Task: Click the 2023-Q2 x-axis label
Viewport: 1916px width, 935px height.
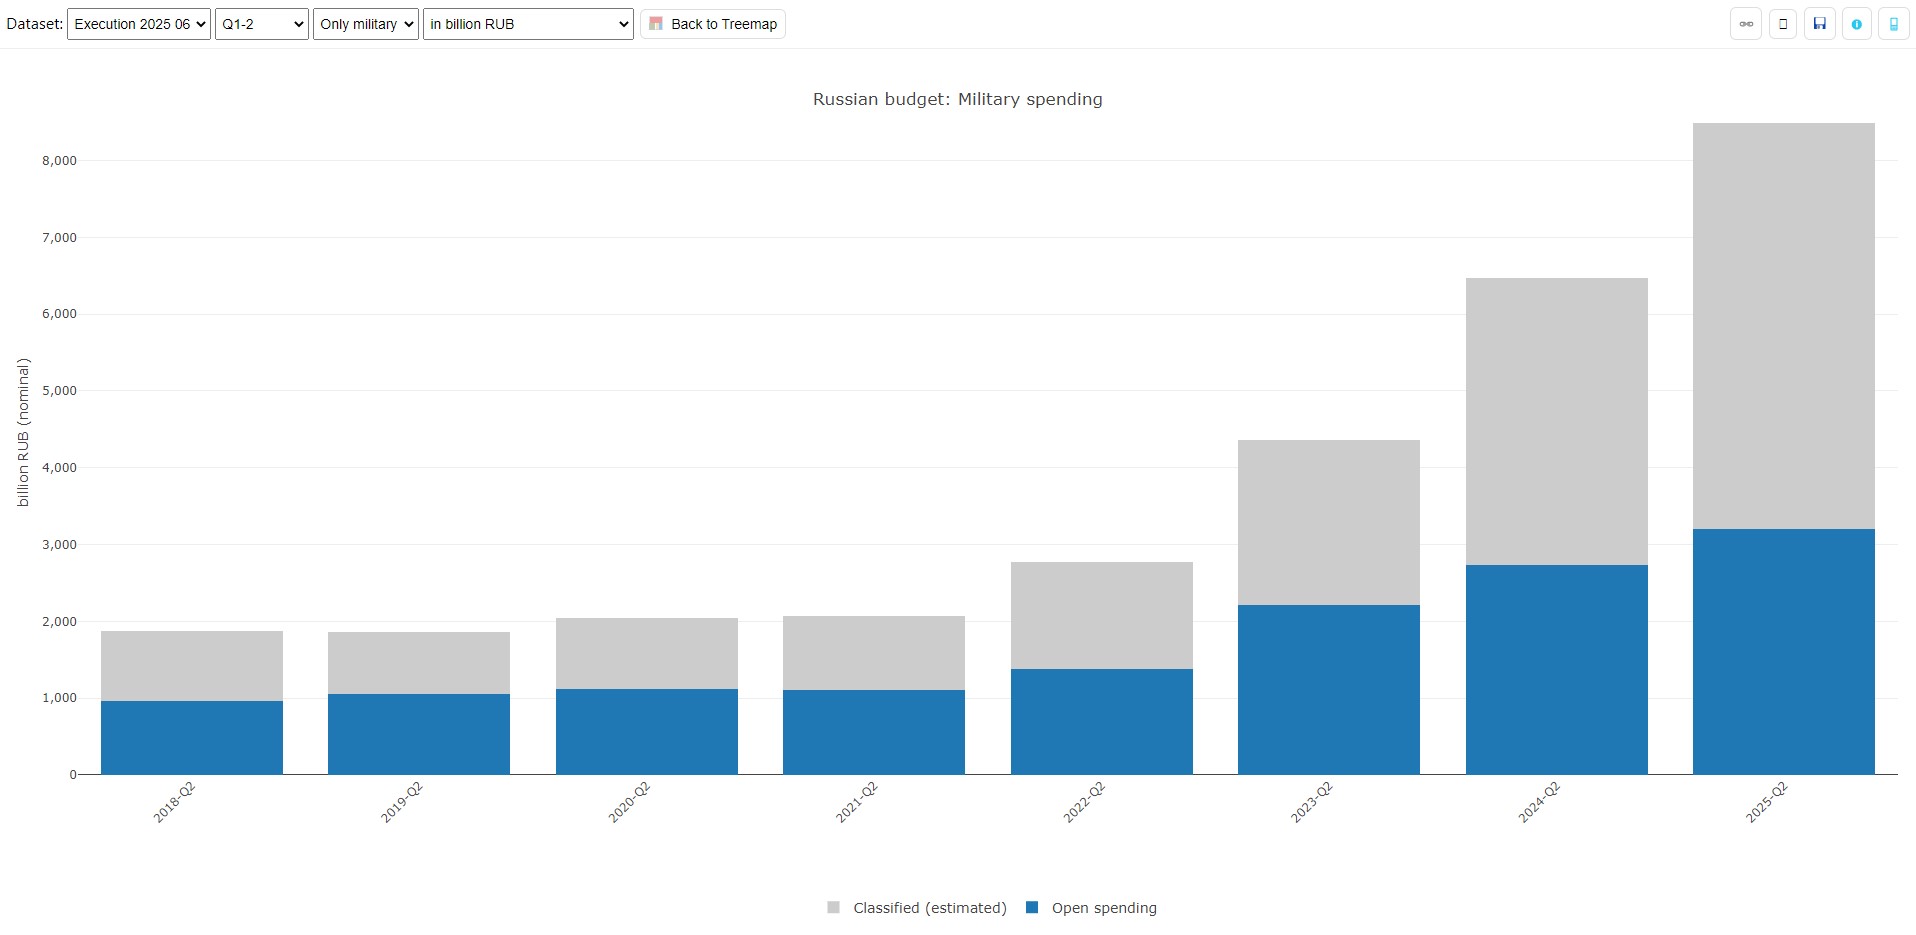Action: point(1312,803)
